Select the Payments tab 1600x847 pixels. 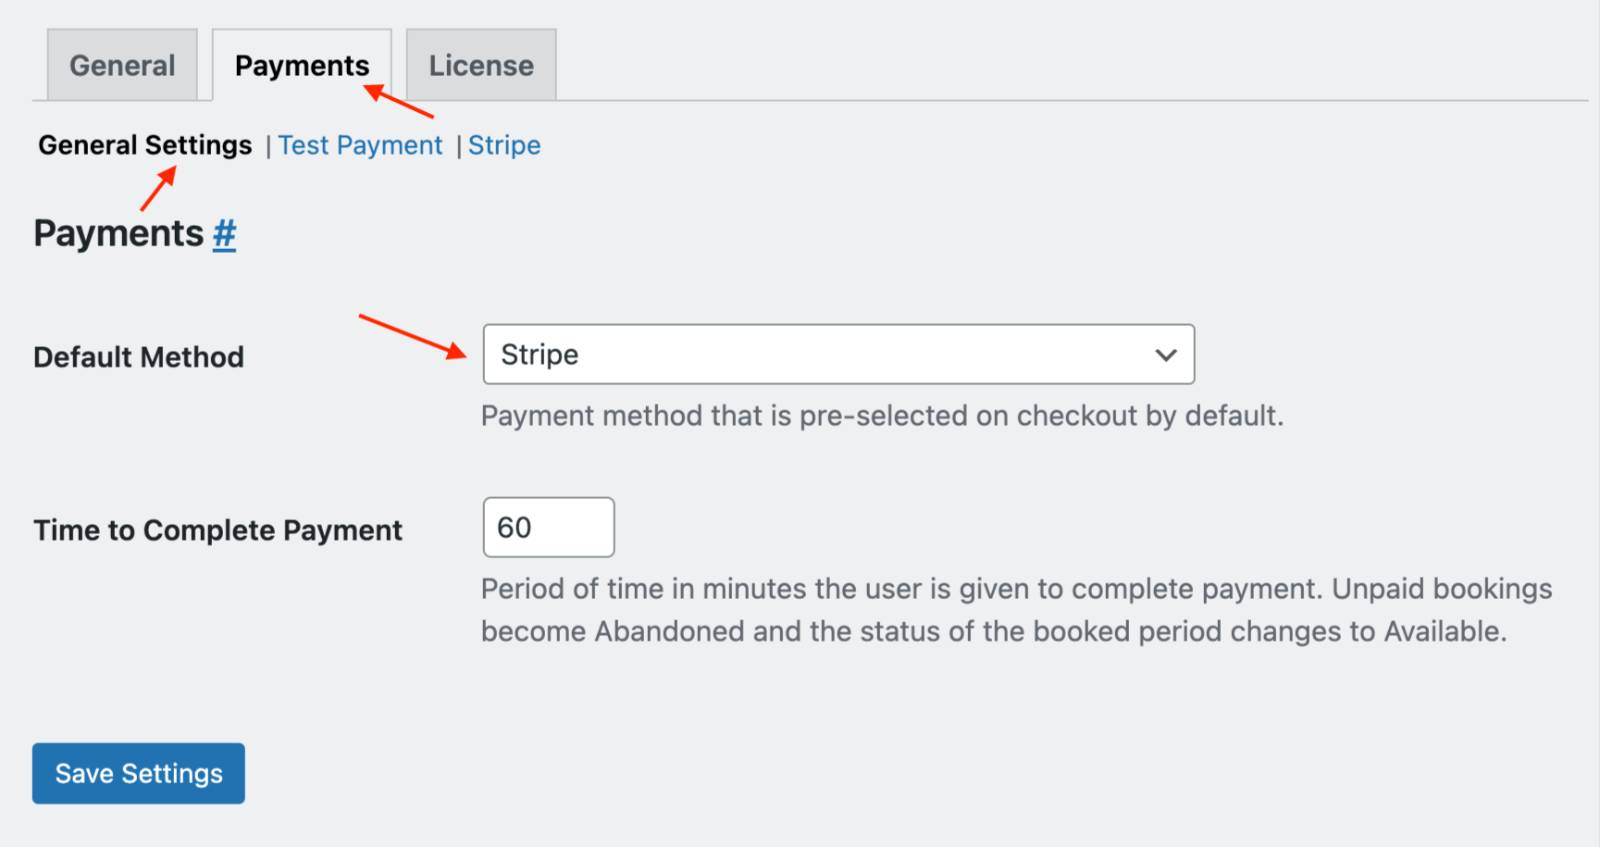(x=301, y=66)
